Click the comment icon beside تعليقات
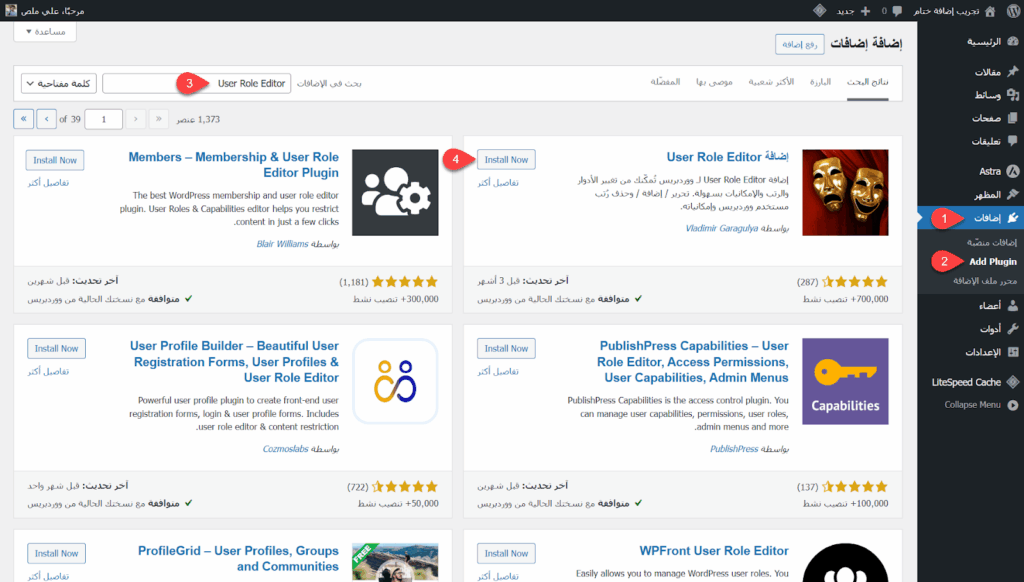 click(1012, 140)
